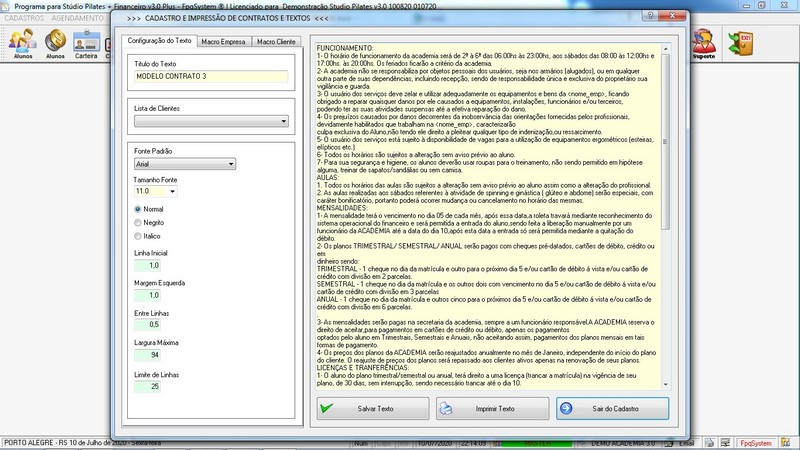The image size is (800, 450).
Task: Click the Largura Máxima value field
Action: click(x=147, y=355)
